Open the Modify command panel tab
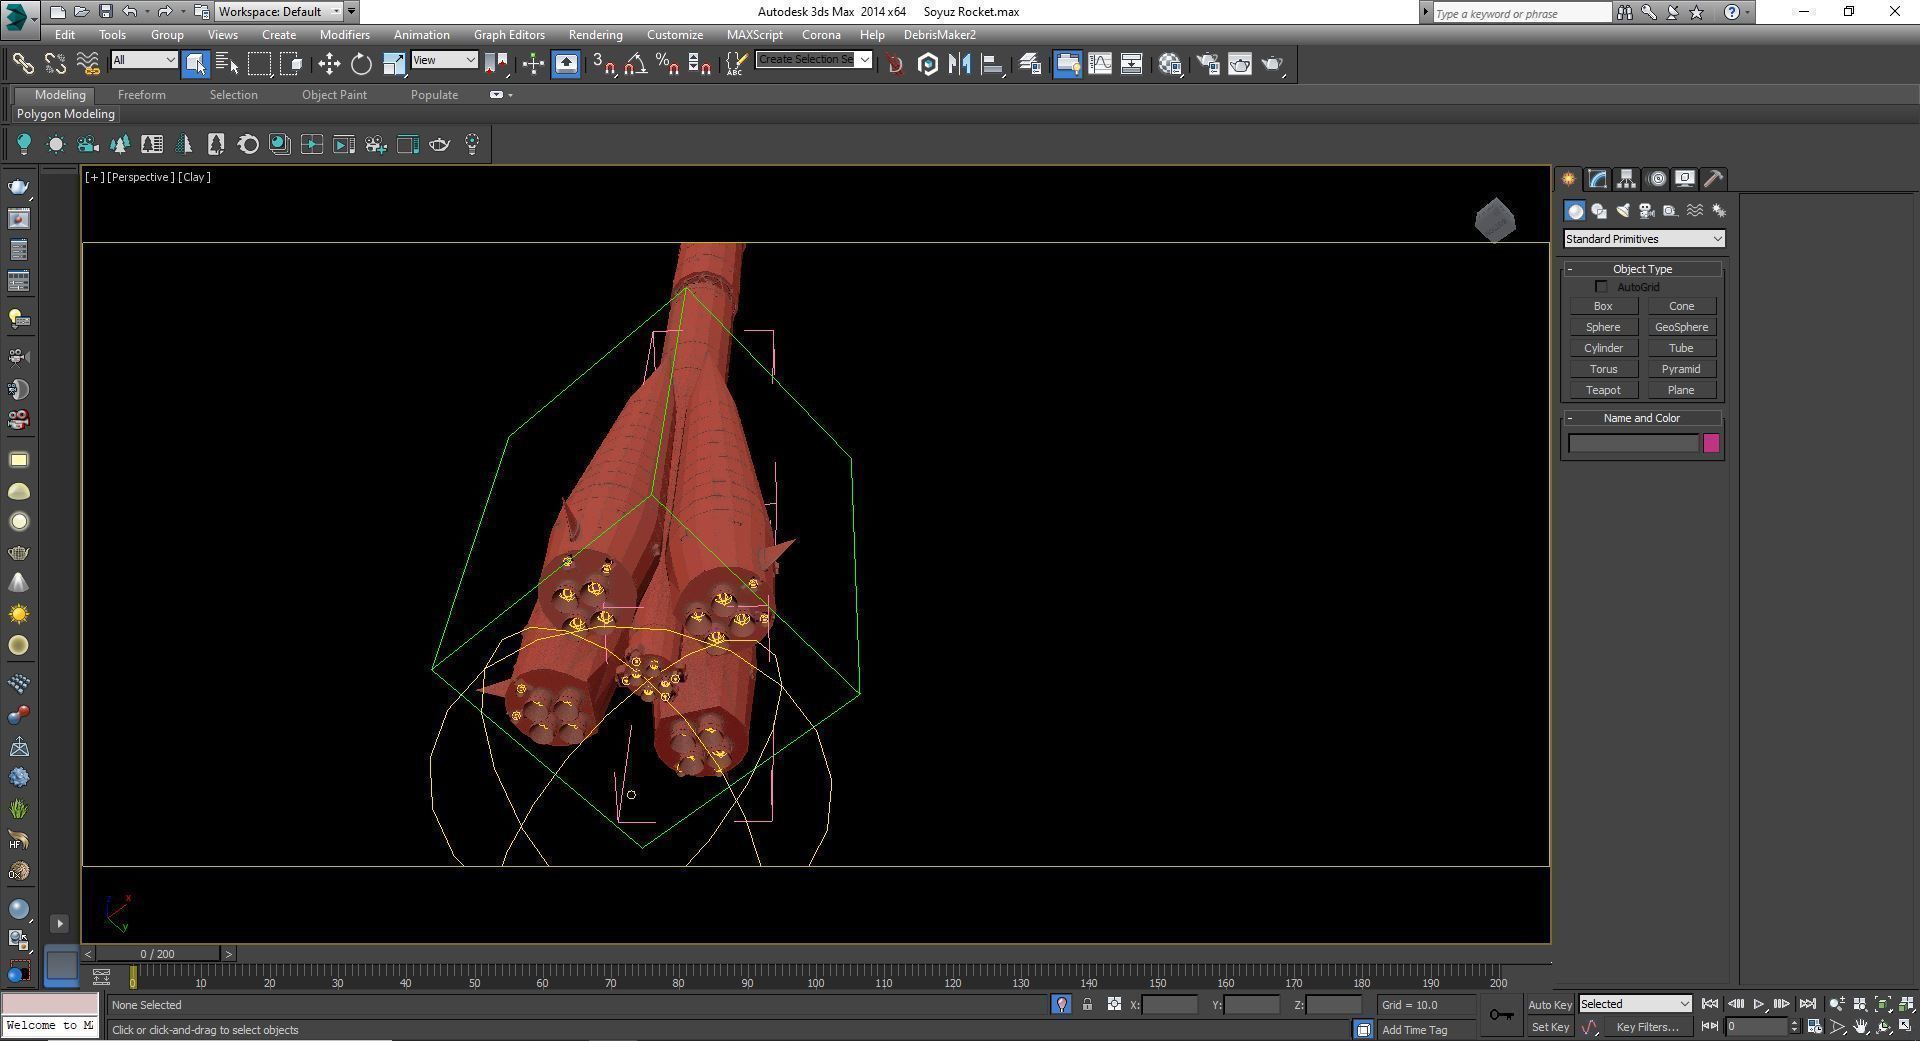Viewport: 1920px width, 1041px height. 1597,179
